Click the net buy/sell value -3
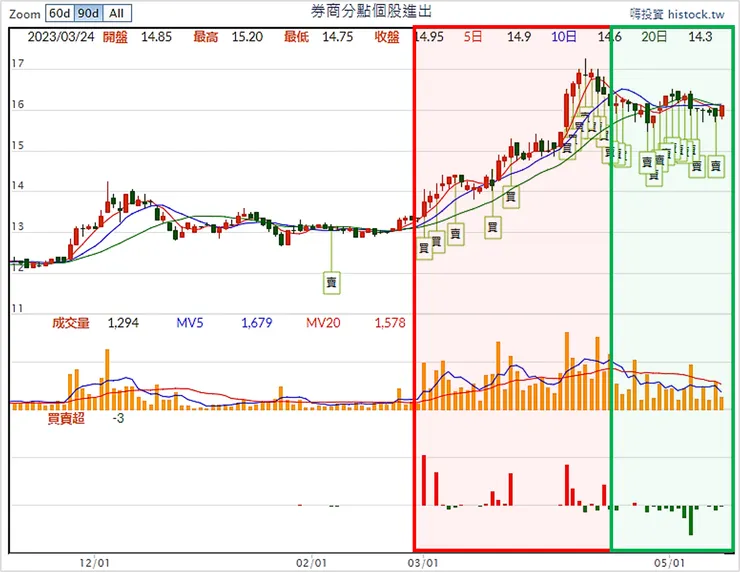The image size is (740, 572). [118, 418]
